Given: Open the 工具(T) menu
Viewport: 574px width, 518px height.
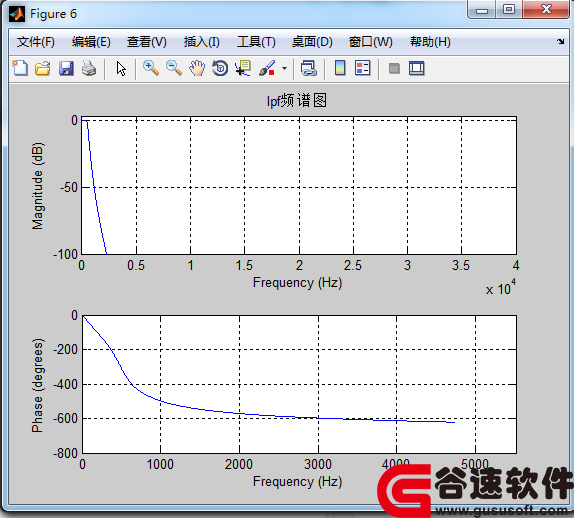Looking at the screenshot, I should [x=256, y=42].
